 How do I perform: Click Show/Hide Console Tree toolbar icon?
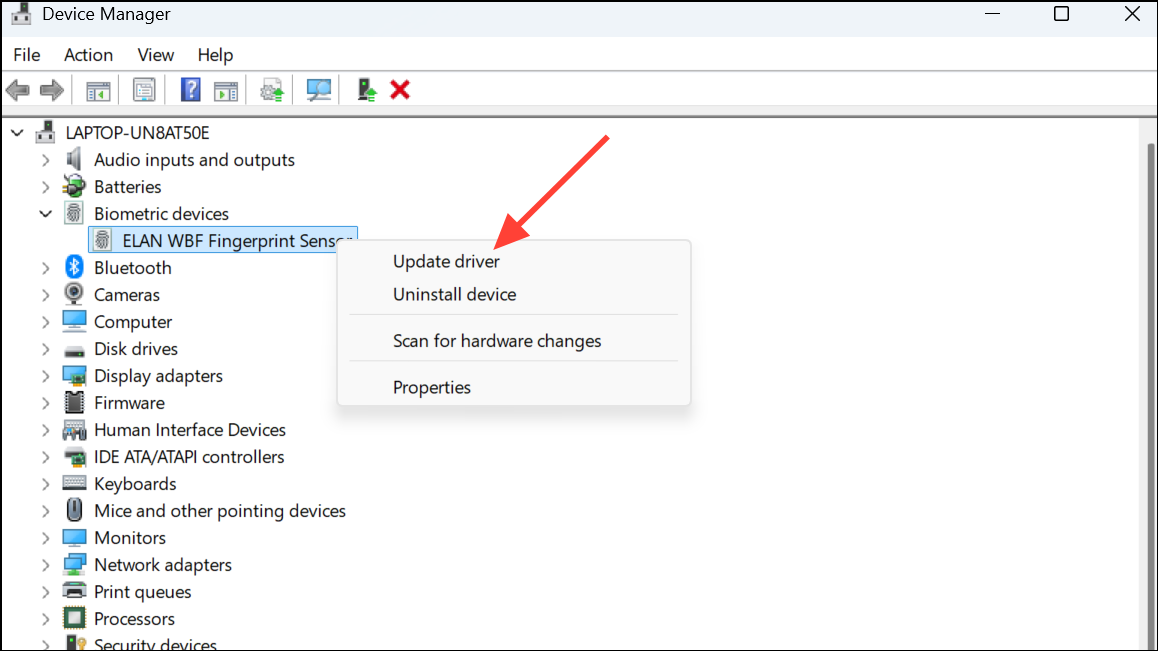[x=98, y=91]
